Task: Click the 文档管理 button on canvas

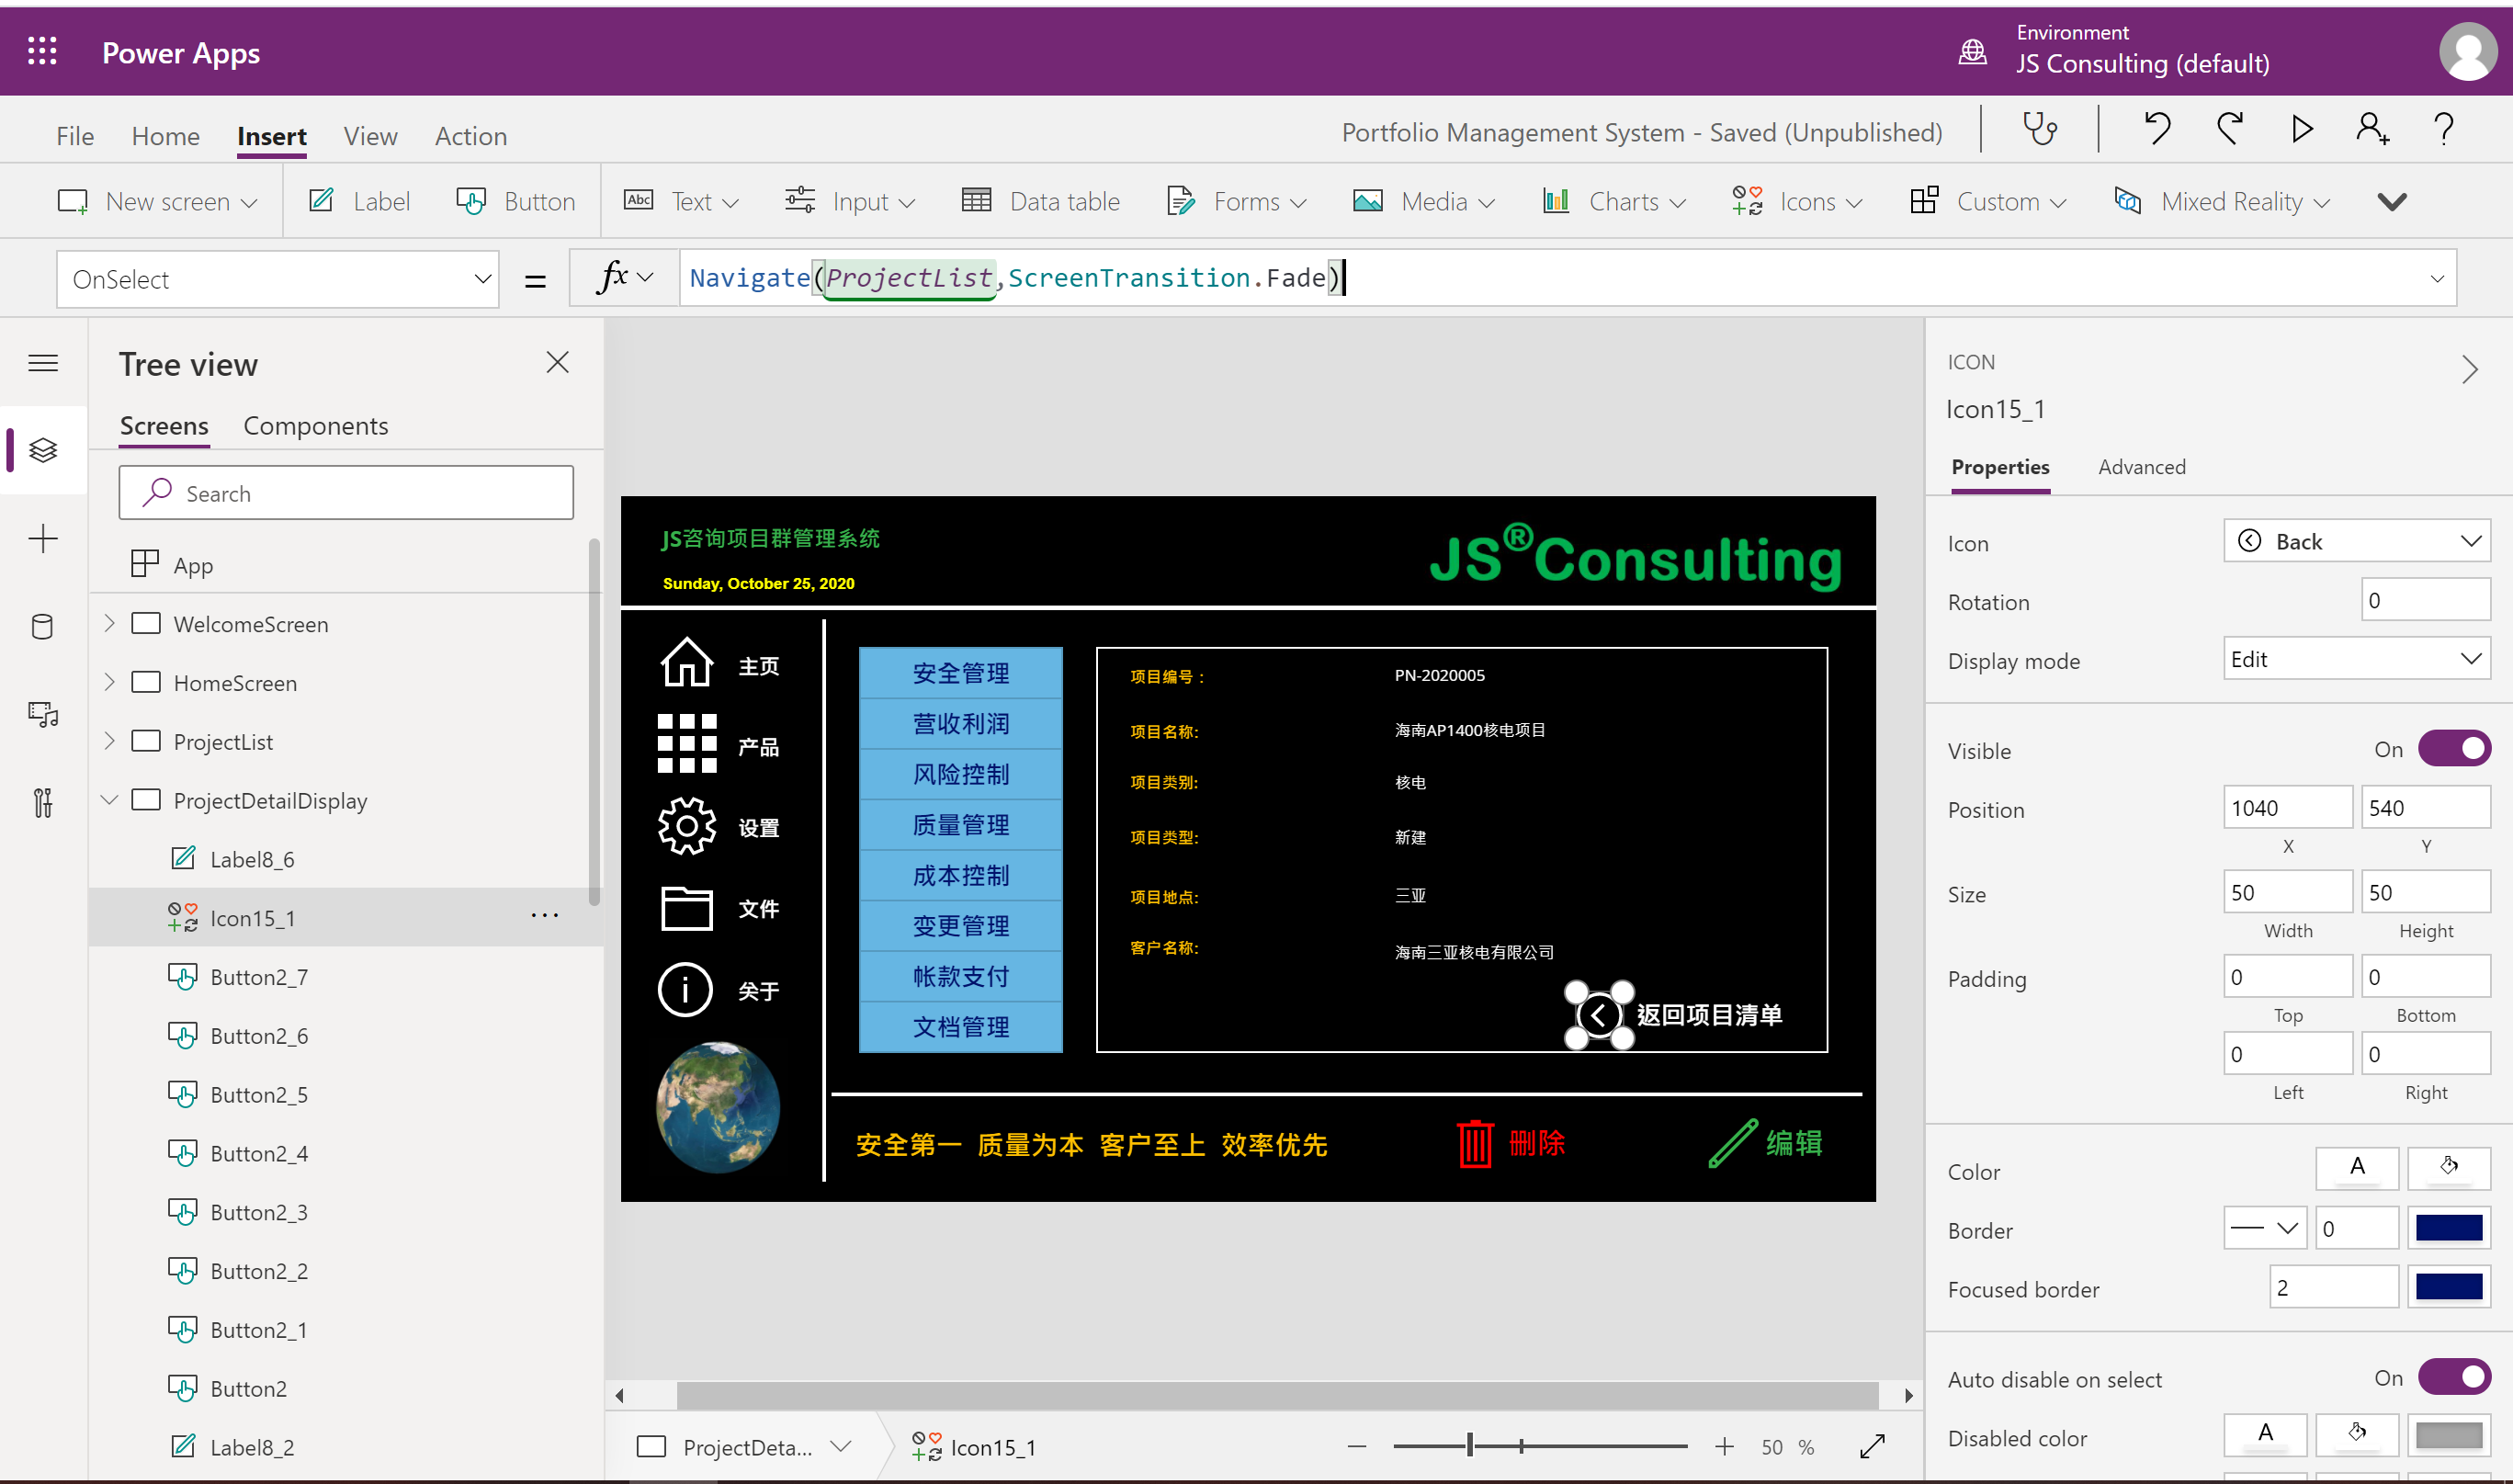Action: [960, 1027]
